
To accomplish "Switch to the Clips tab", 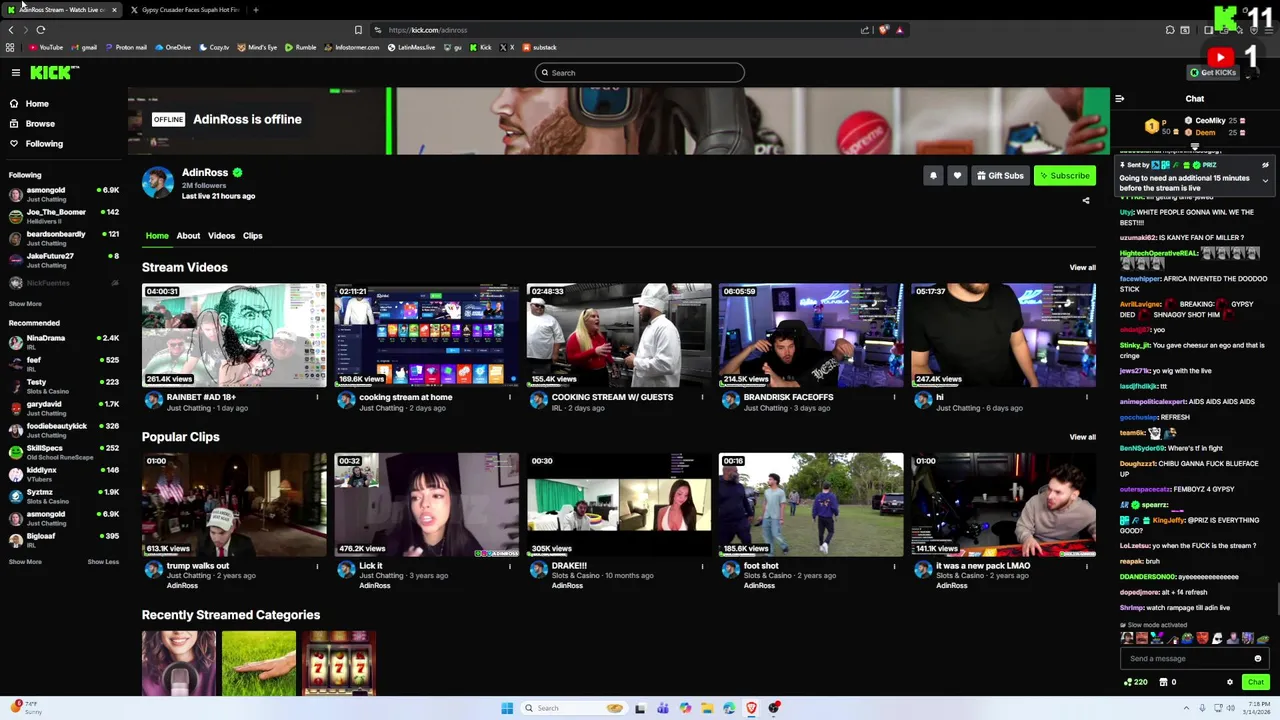I will click(x=252, y=236).
